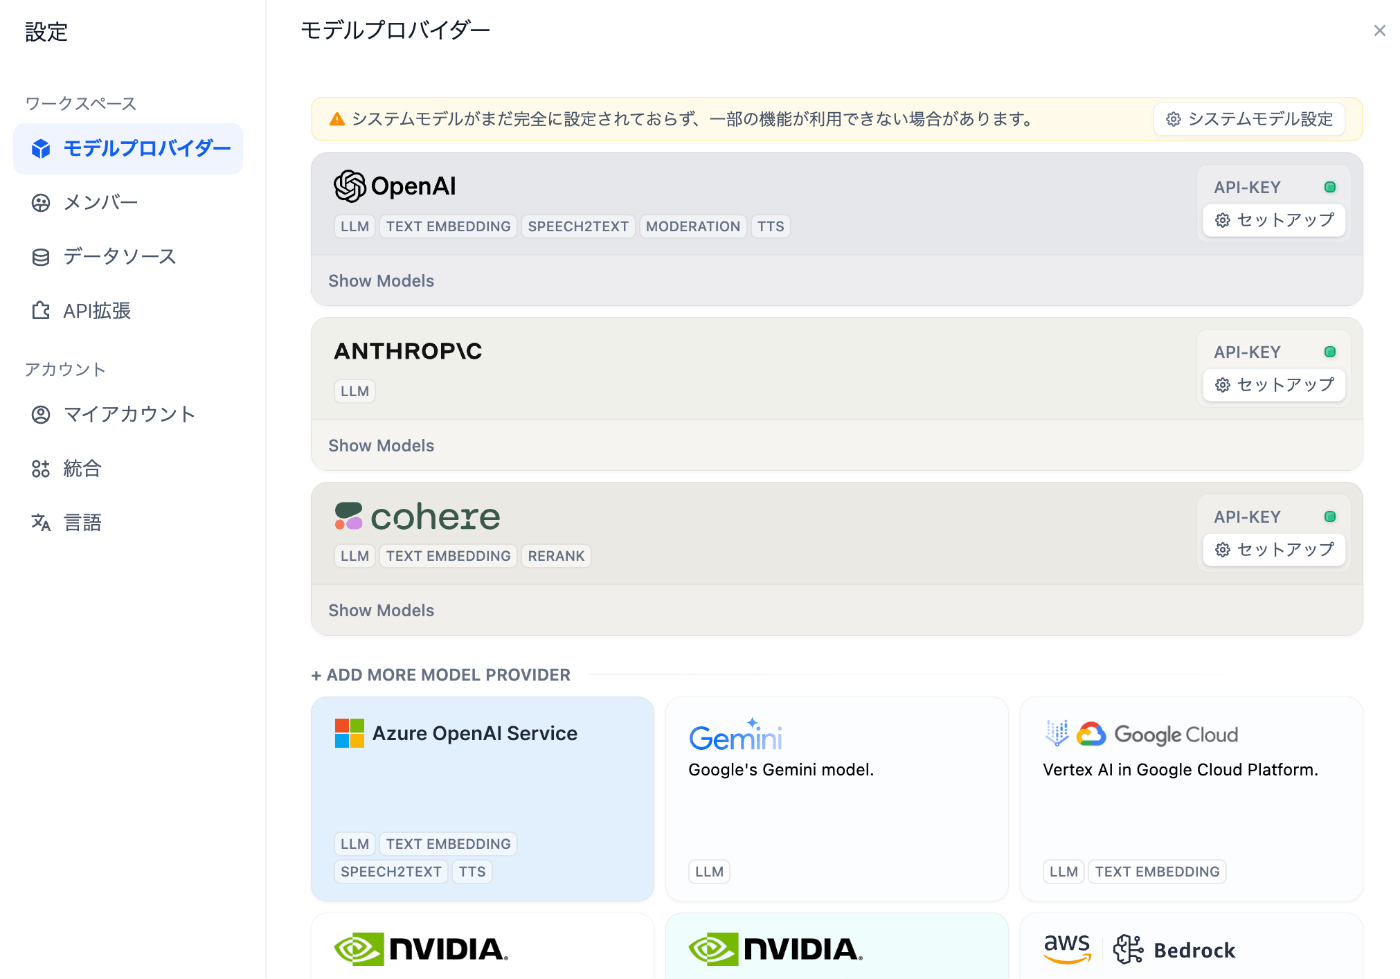Click the translate icon beside 言語

pyautogui.click(x=41, y=522)
